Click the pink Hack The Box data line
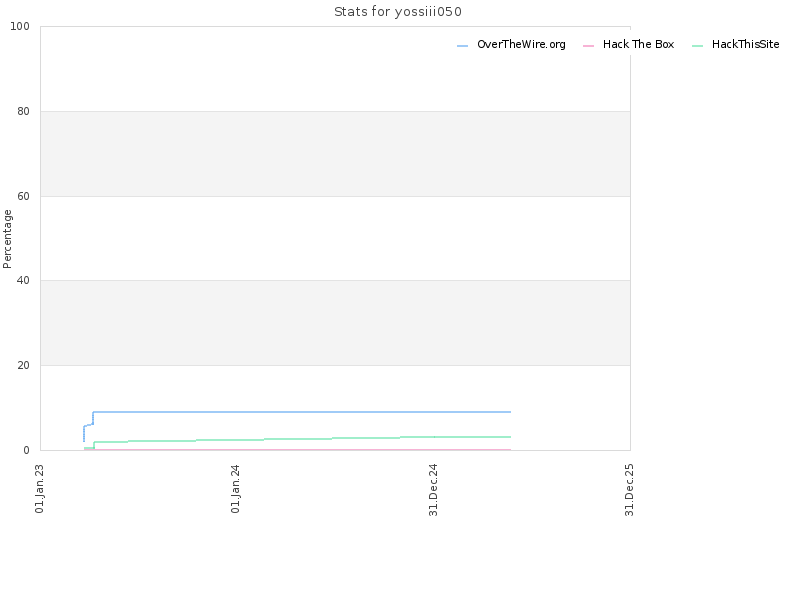Viewport: 800px width, 600px height. [301, 449]
